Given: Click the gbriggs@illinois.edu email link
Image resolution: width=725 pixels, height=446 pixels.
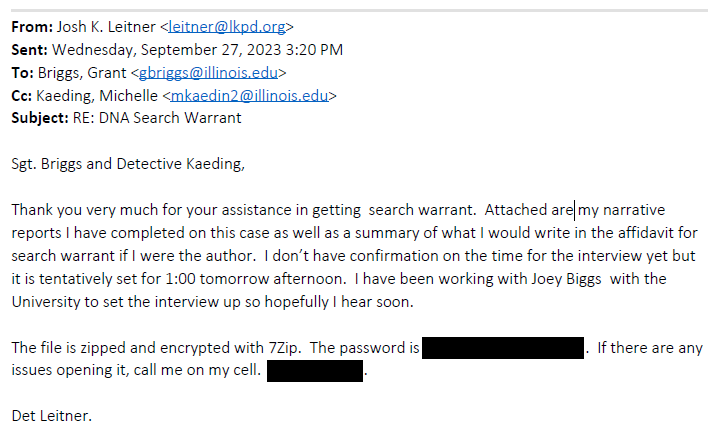Looking at the screenshot, I should pos(208,73).
